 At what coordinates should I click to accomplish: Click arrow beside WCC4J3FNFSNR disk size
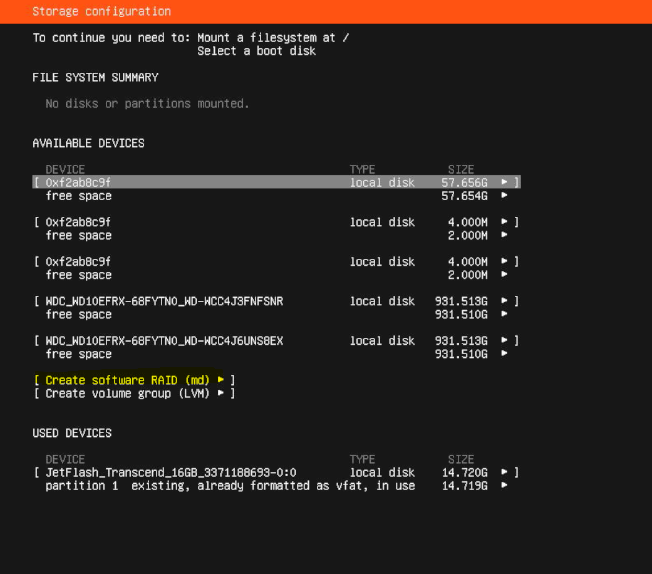point(505,301)
